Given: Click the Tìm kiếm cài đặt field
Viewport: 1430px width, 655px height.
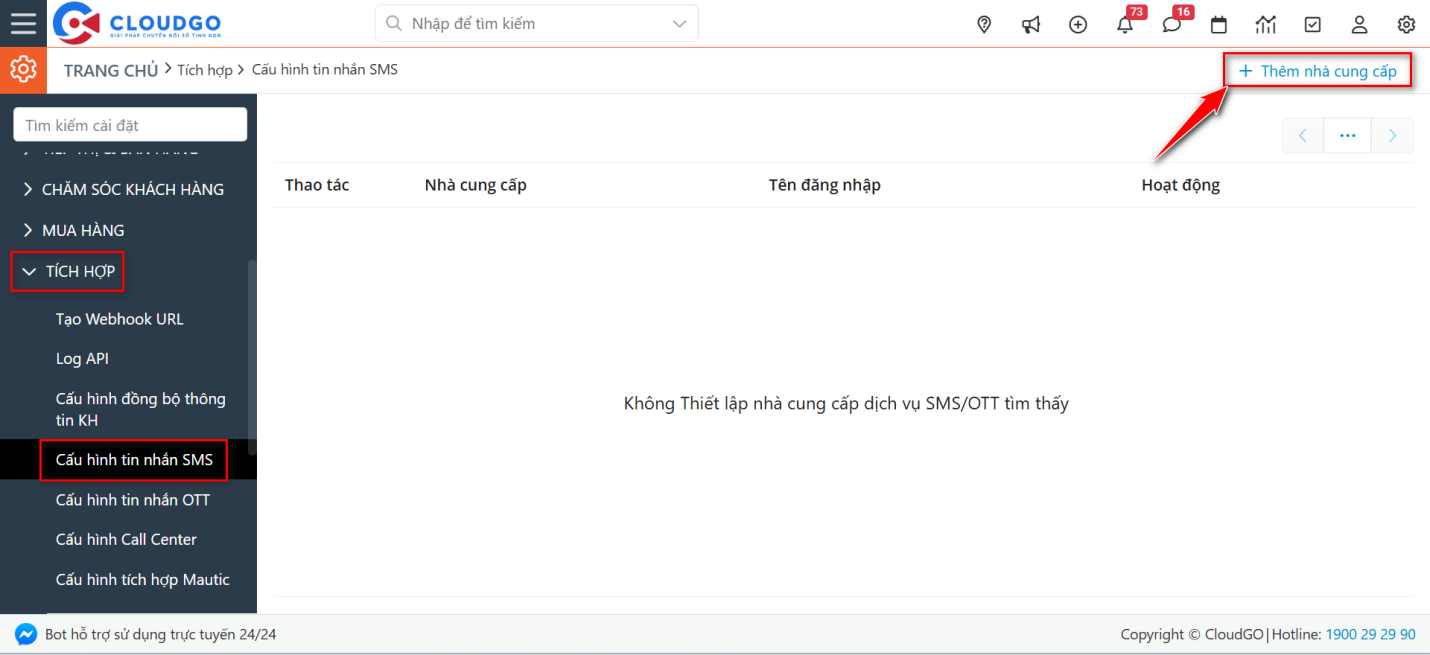Looking at the screenshot, I should click(130, 125).
